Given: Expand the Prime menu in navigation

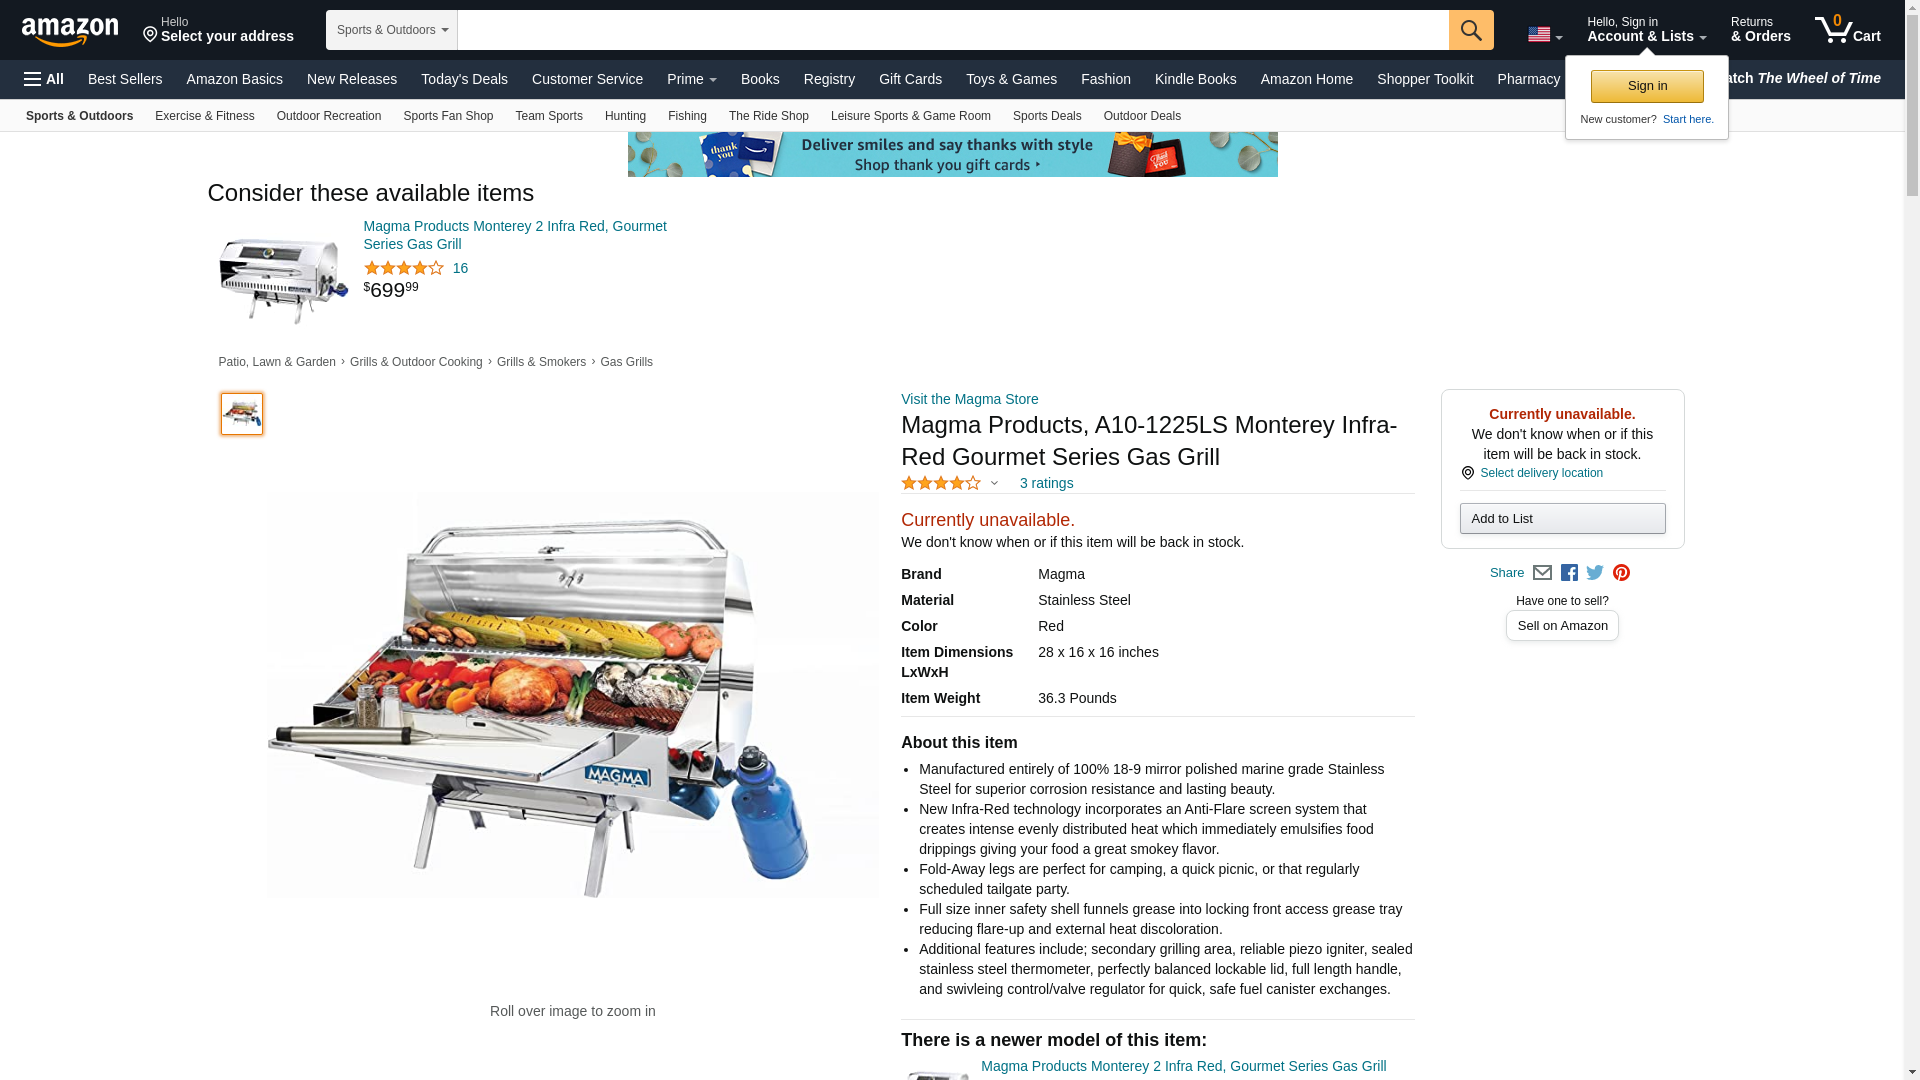Looking at the screenshot, I should tap(692, 79).
